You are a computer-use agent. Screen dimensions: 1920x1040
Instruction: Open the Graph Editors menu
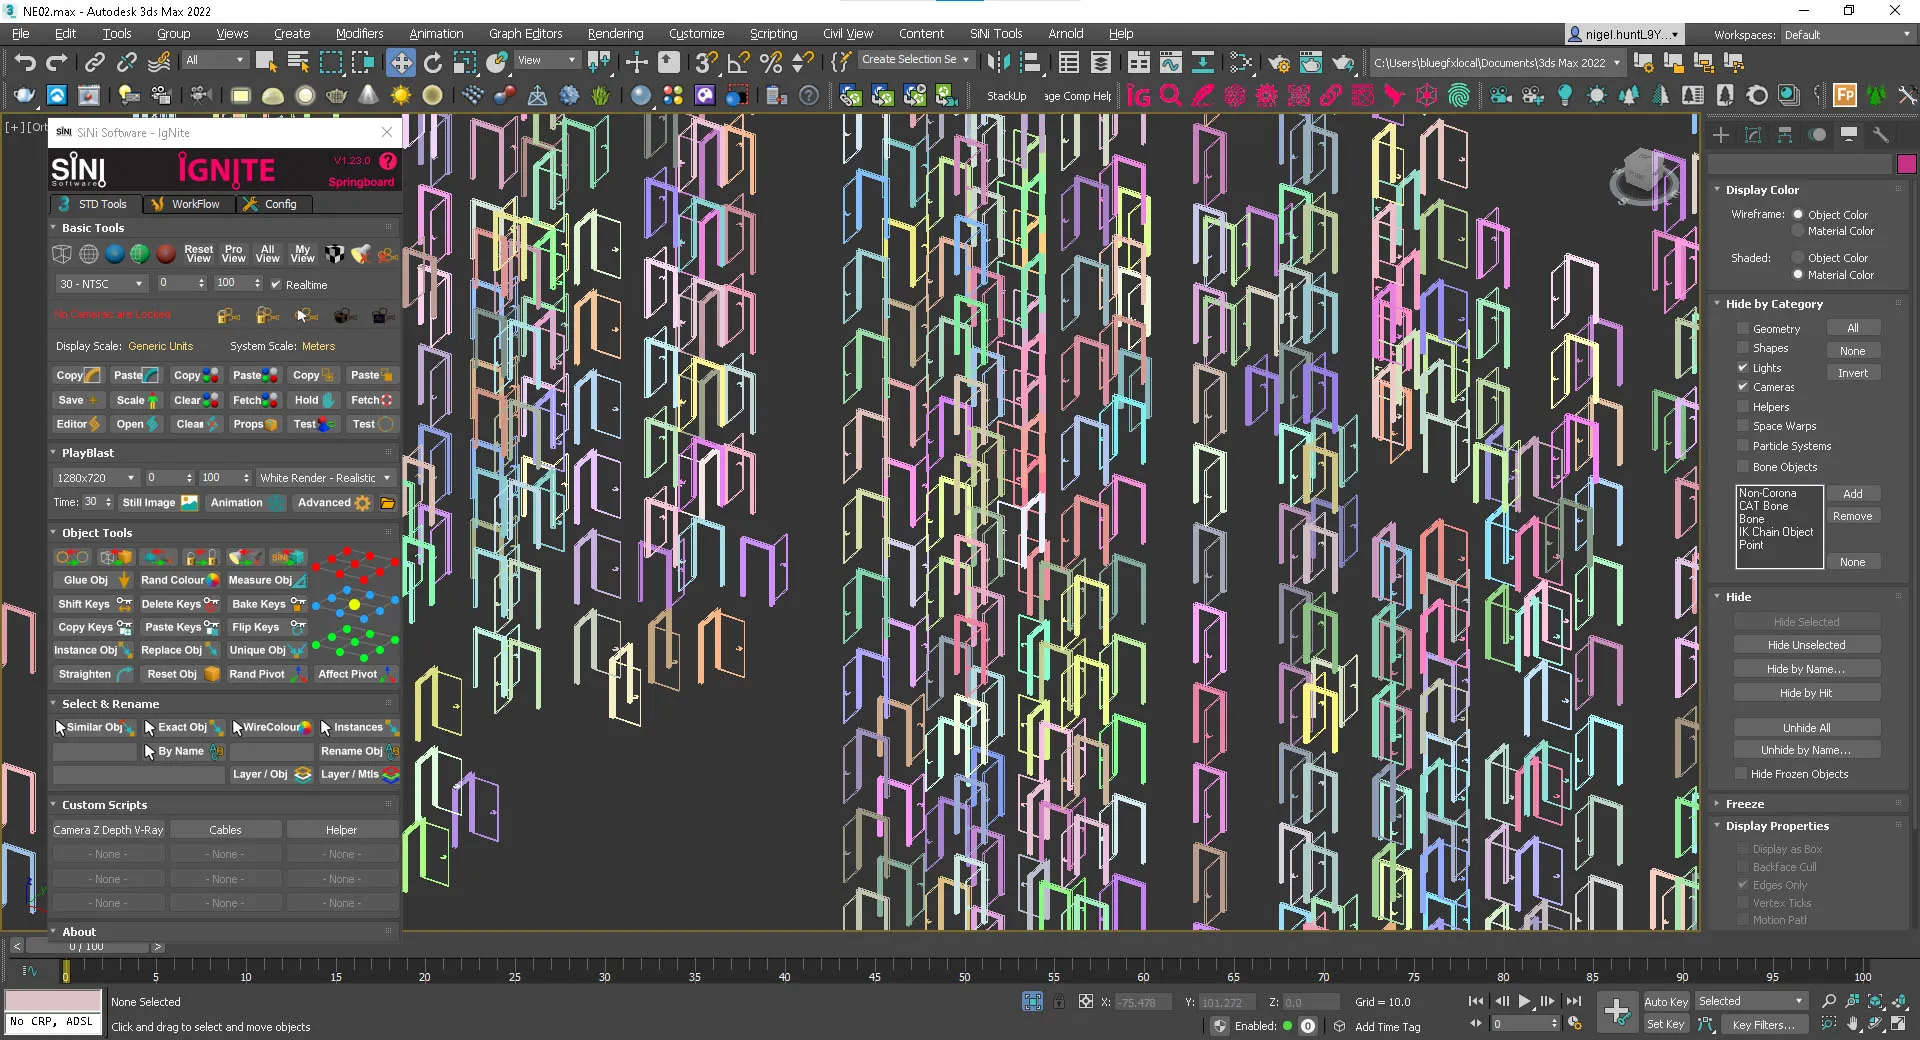click(x=525, y=34)
